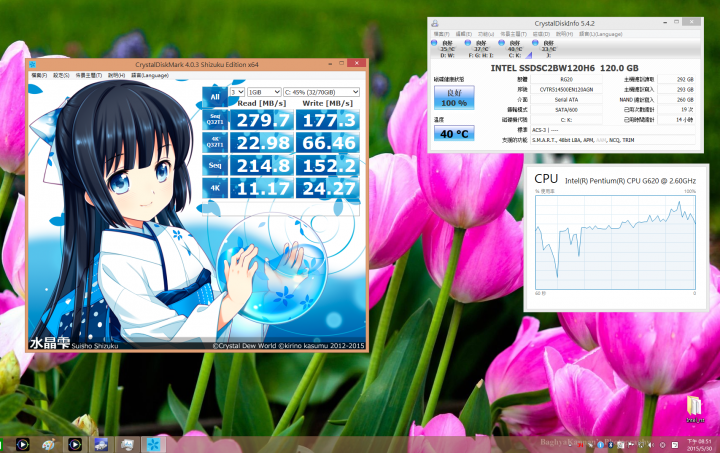Open the Theme(T) menu in CrystalDiskMark

click(x=89, y=75)
